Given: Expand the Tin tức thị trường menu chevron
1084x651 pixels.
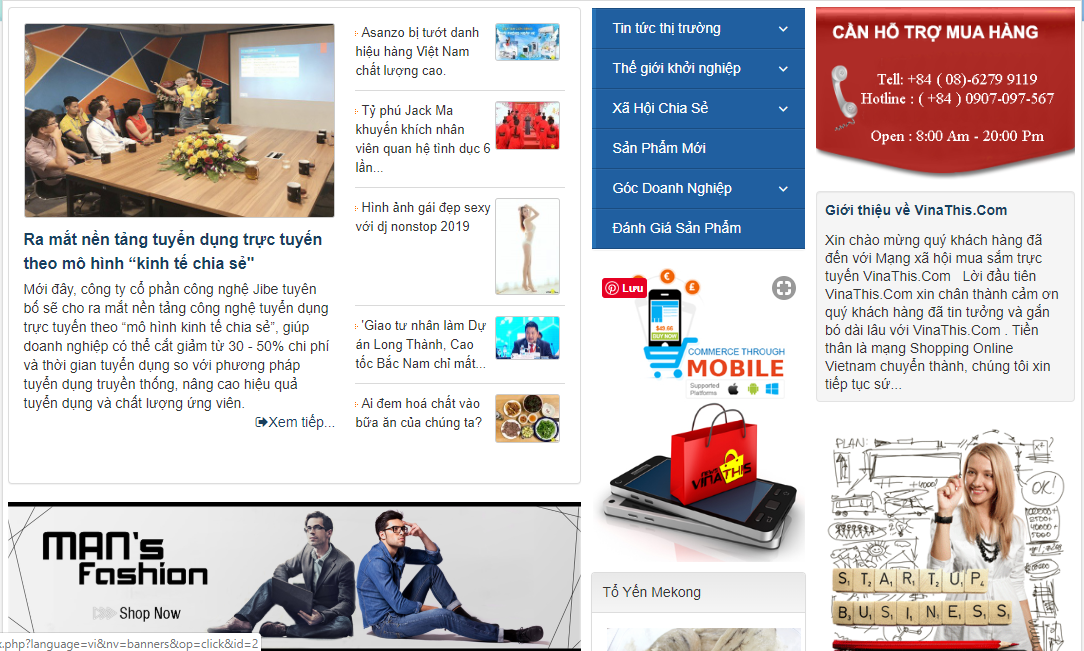Looking at the screenshot, I should pyautogui.click(x=783, y=29).
